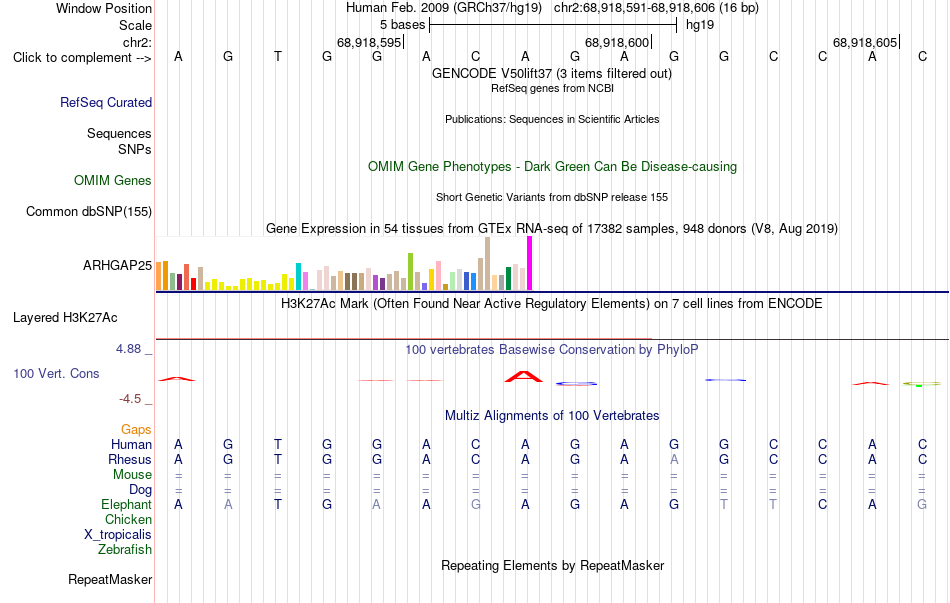Click the '100 vertebrates Basewise Conservation by PhyloP' title
Image resolution: width=950 pixels, height=603 pixels.
(x=552, y=350)
